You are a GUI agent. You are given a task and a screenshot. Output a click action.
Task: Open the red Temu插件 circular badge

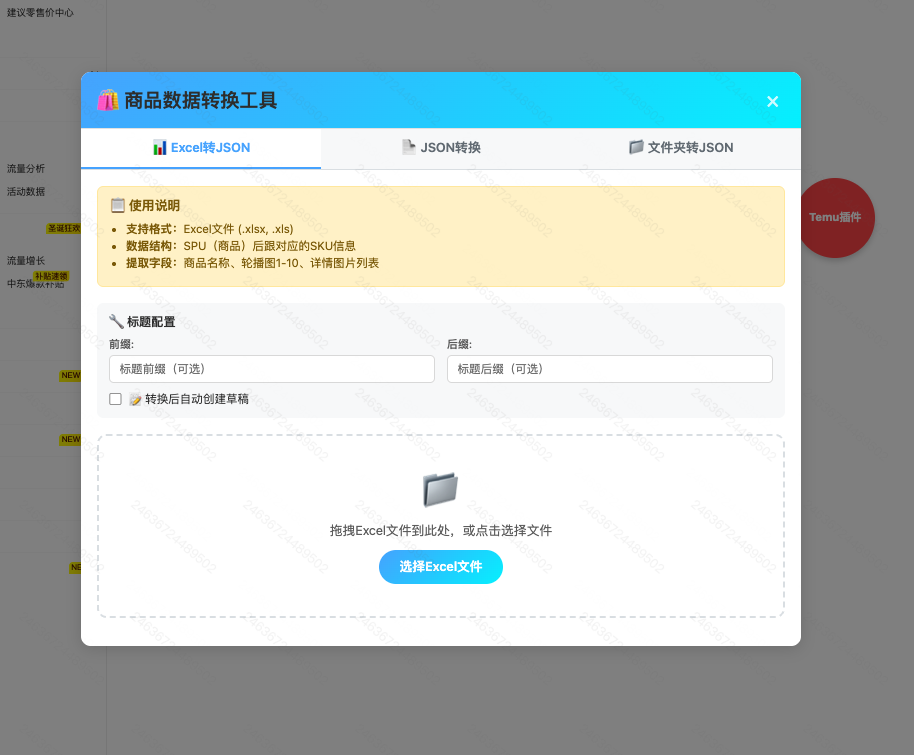836,218
